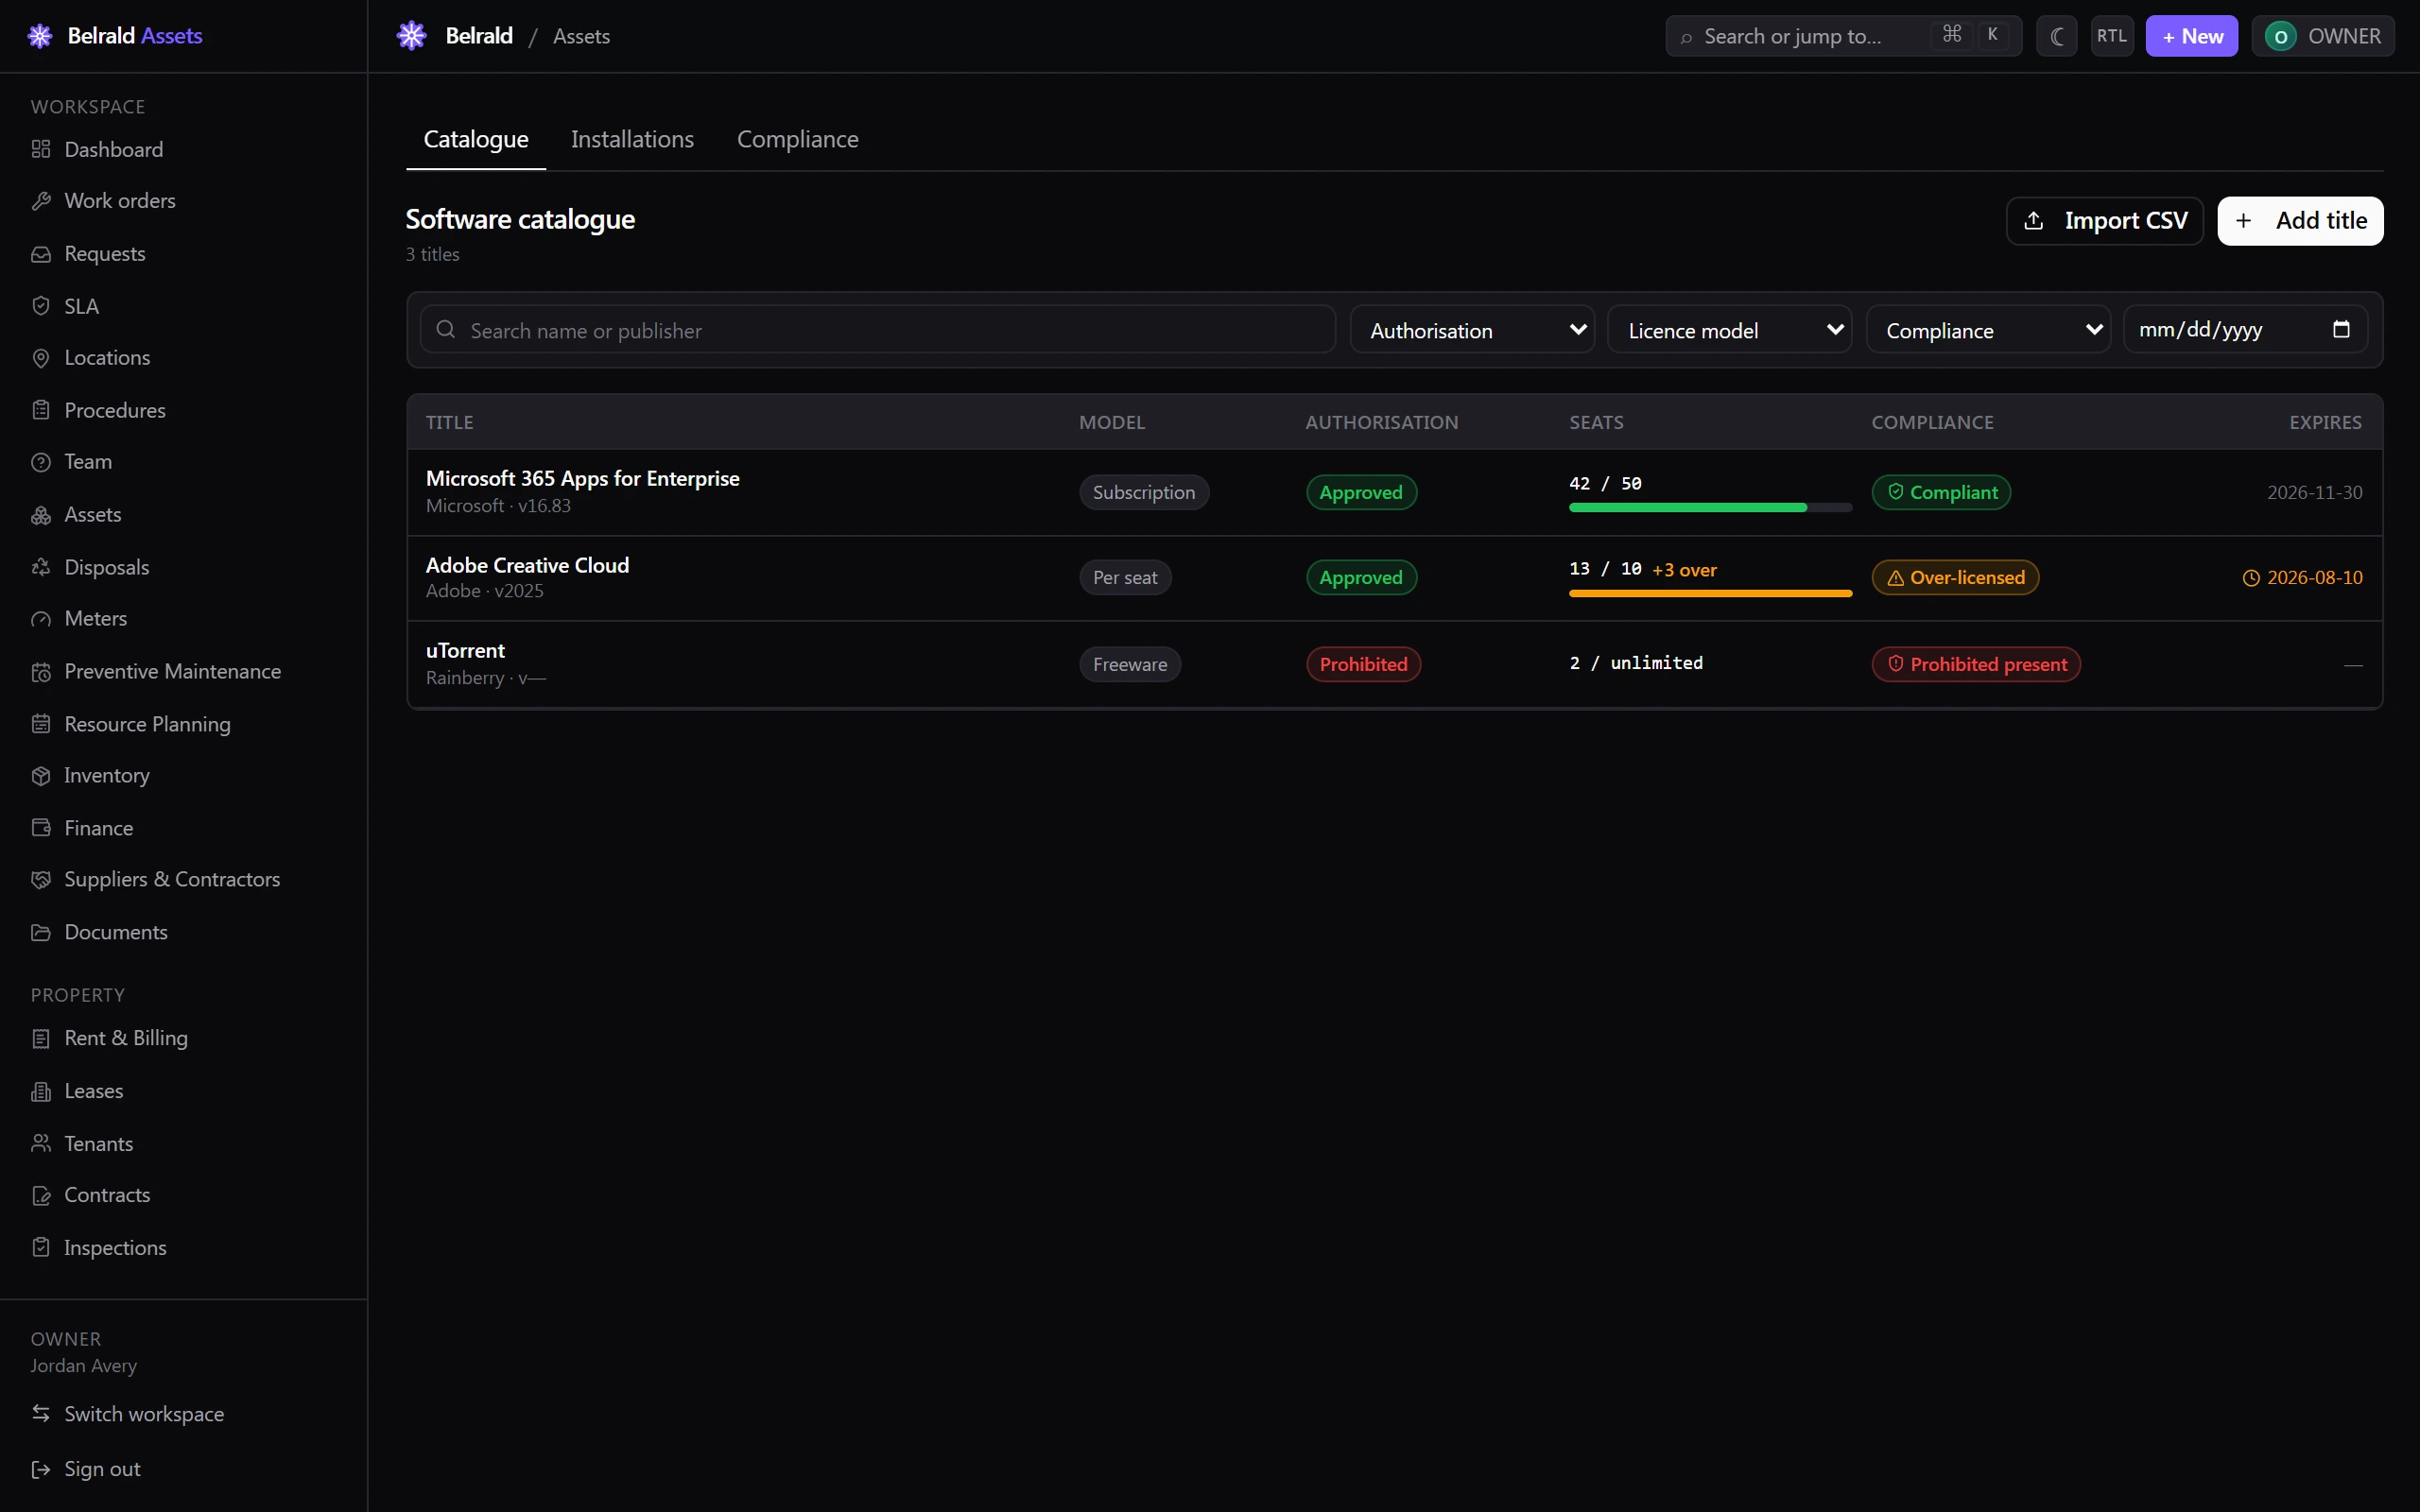Click the header Belrald snowflake logo
Screen dimensions: 2420x1512
412,36
